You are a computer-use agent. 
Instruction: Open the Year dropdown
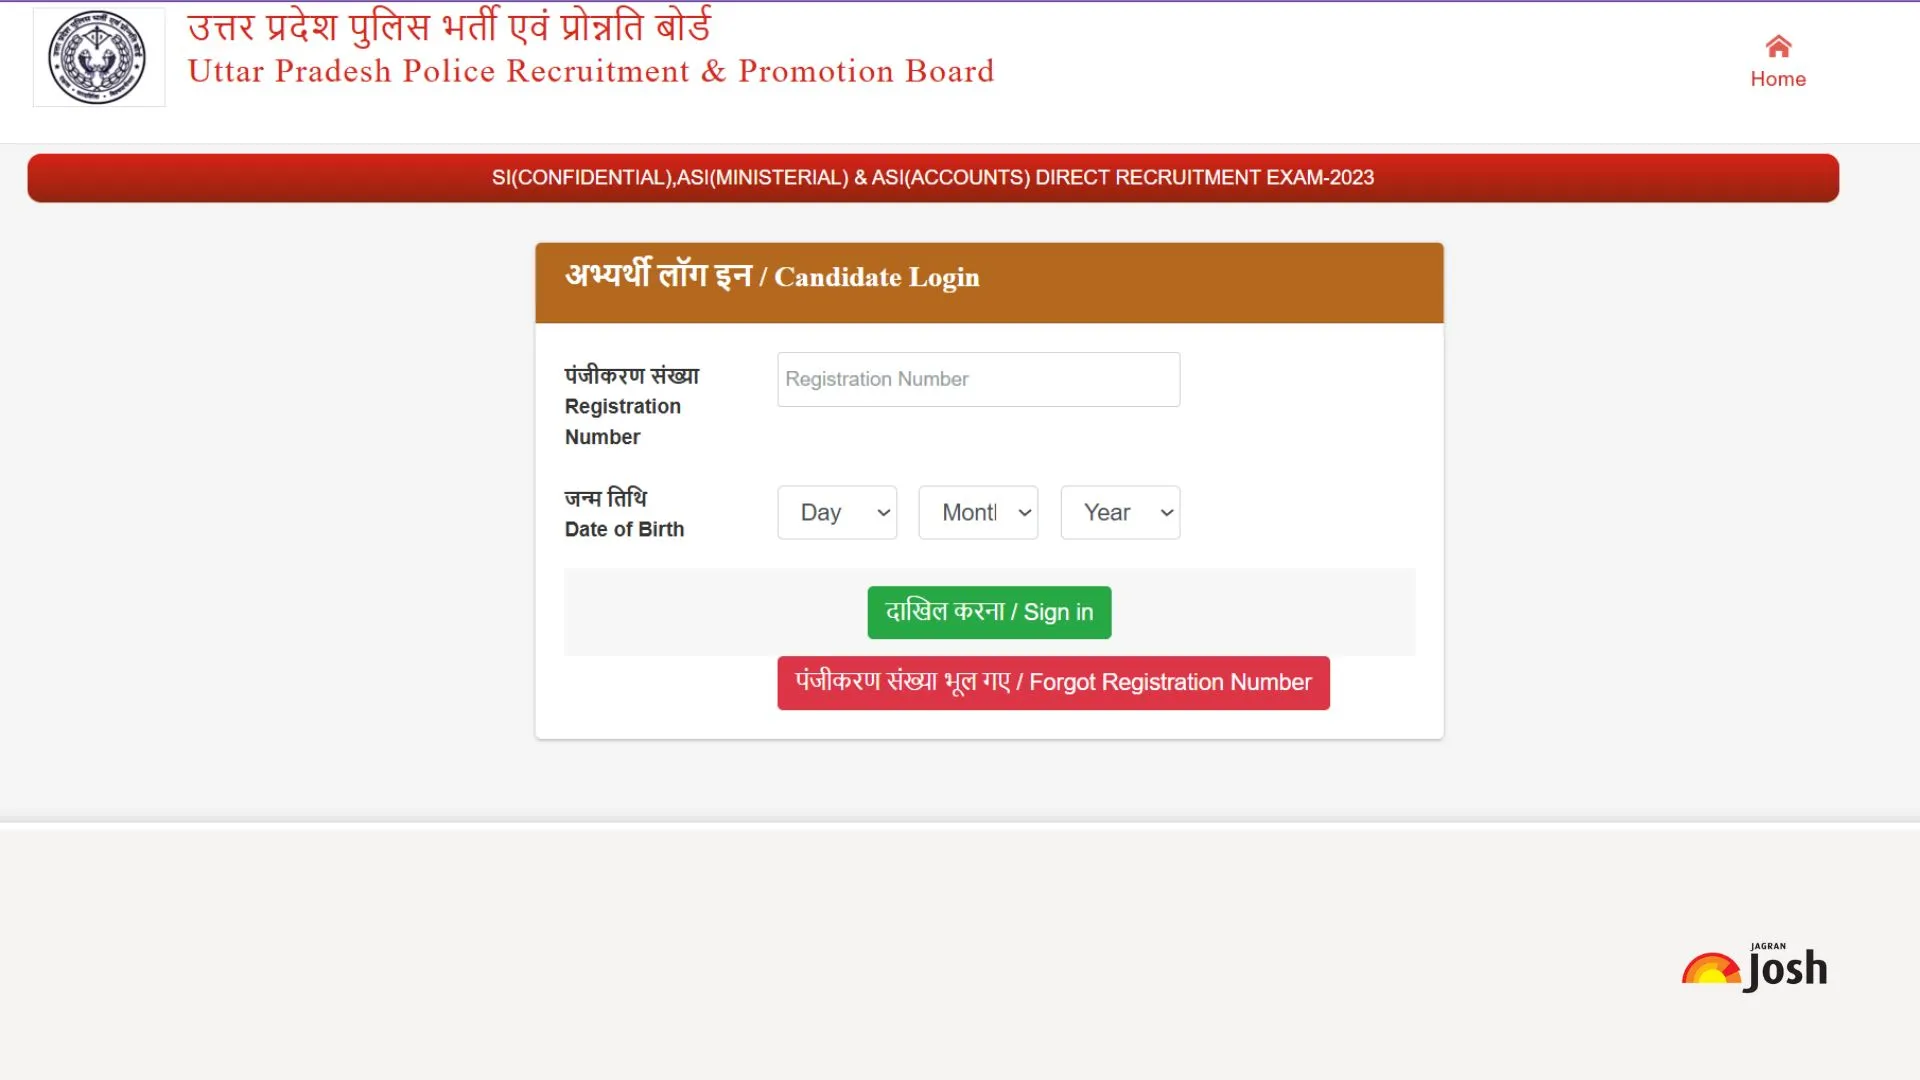click(x=1120, y=513)
